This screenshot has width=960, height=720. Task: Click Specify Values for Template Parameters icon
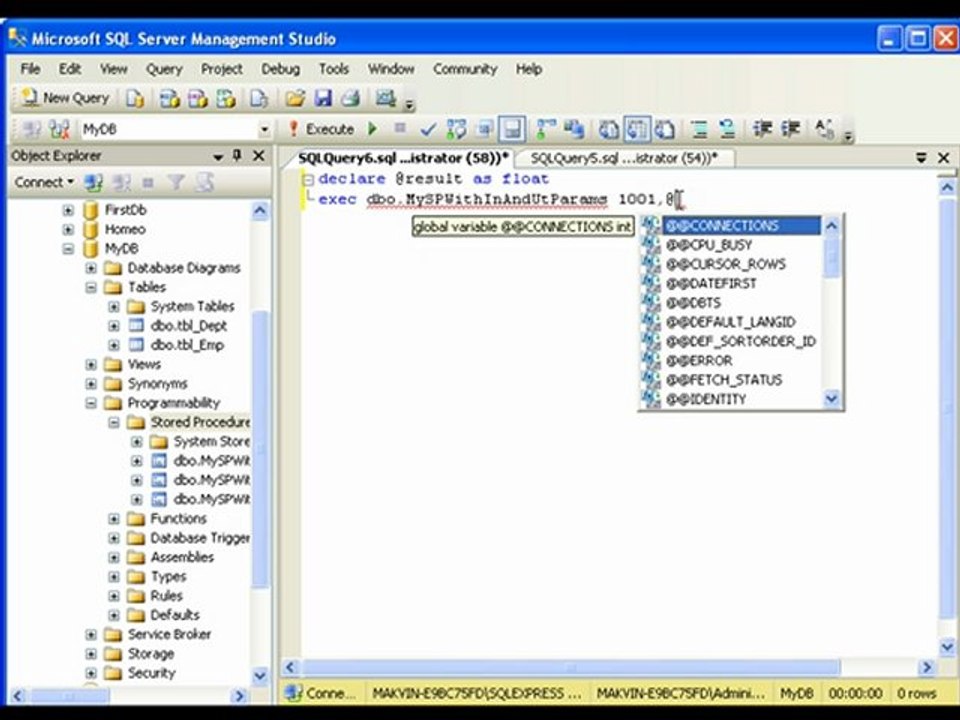[825, 129]
